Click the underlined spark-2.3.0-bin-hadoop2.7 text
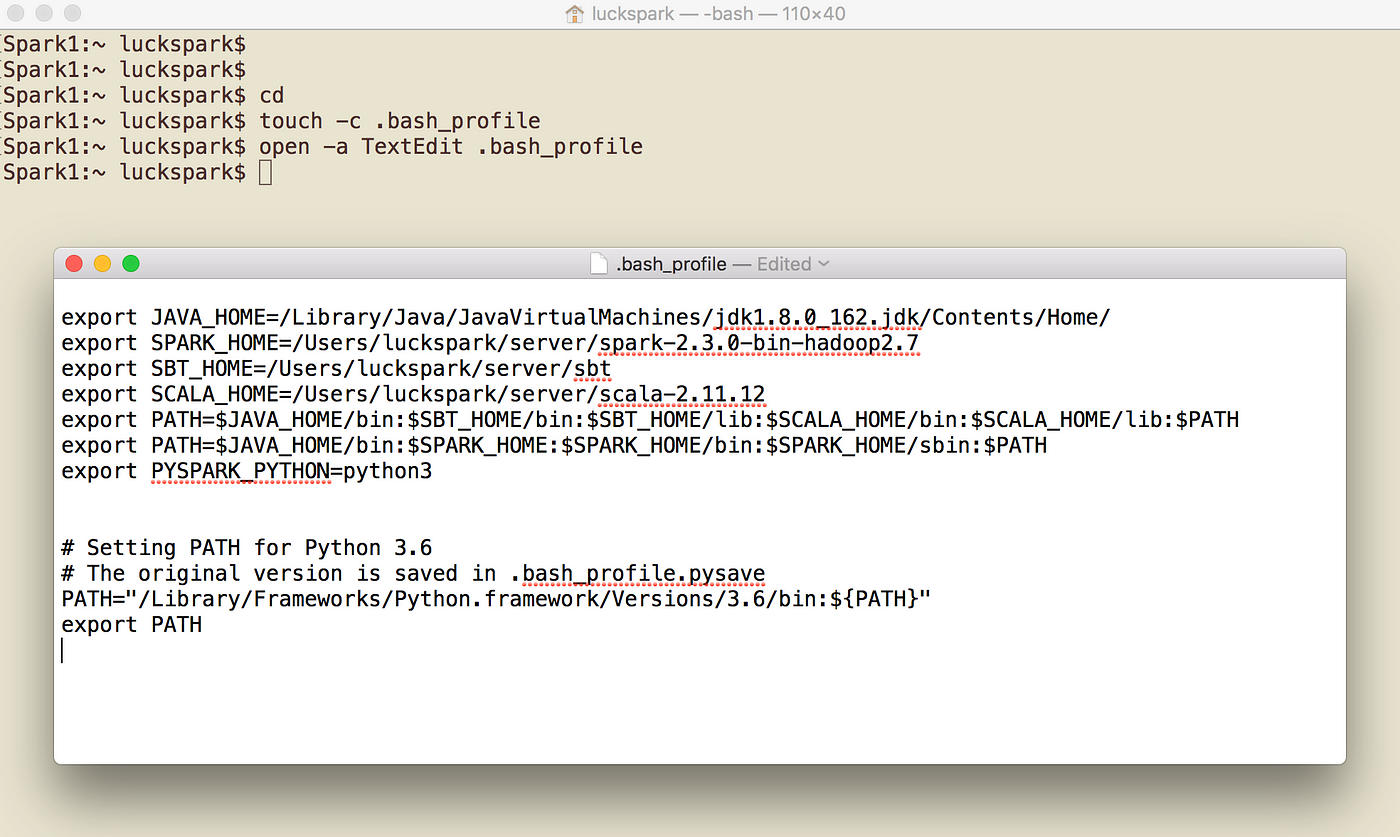The height and width of the screenshot is (837, 1400). 759,344
